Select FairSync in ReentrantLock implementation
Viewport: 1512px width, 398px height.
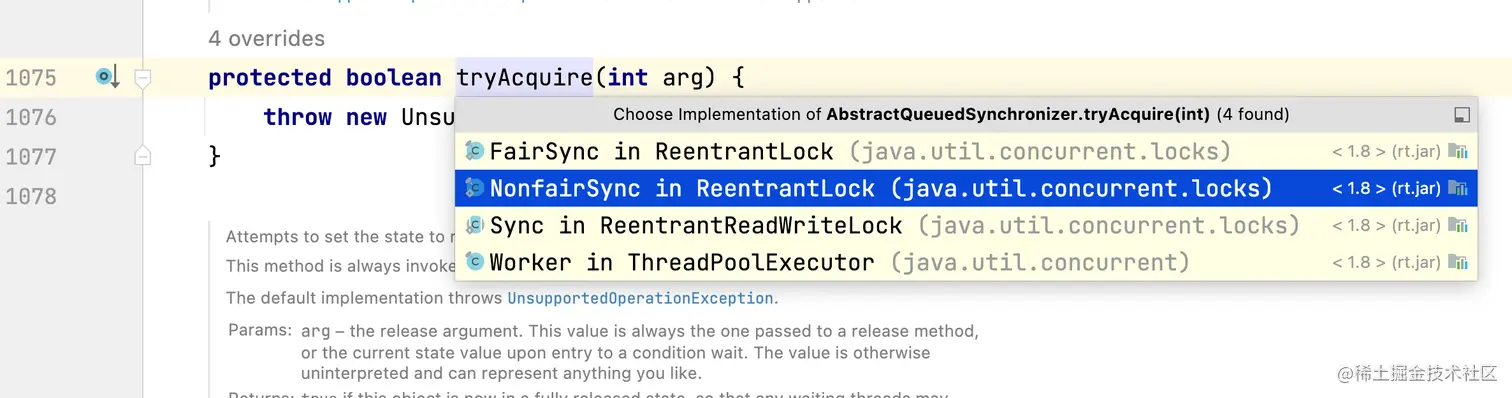point(966,152)
